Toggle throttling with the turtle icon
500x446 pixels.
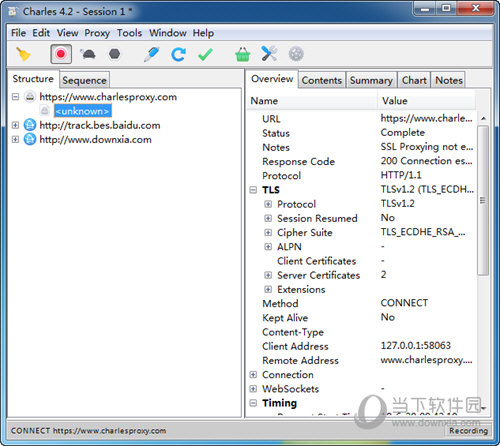point(88,54)
